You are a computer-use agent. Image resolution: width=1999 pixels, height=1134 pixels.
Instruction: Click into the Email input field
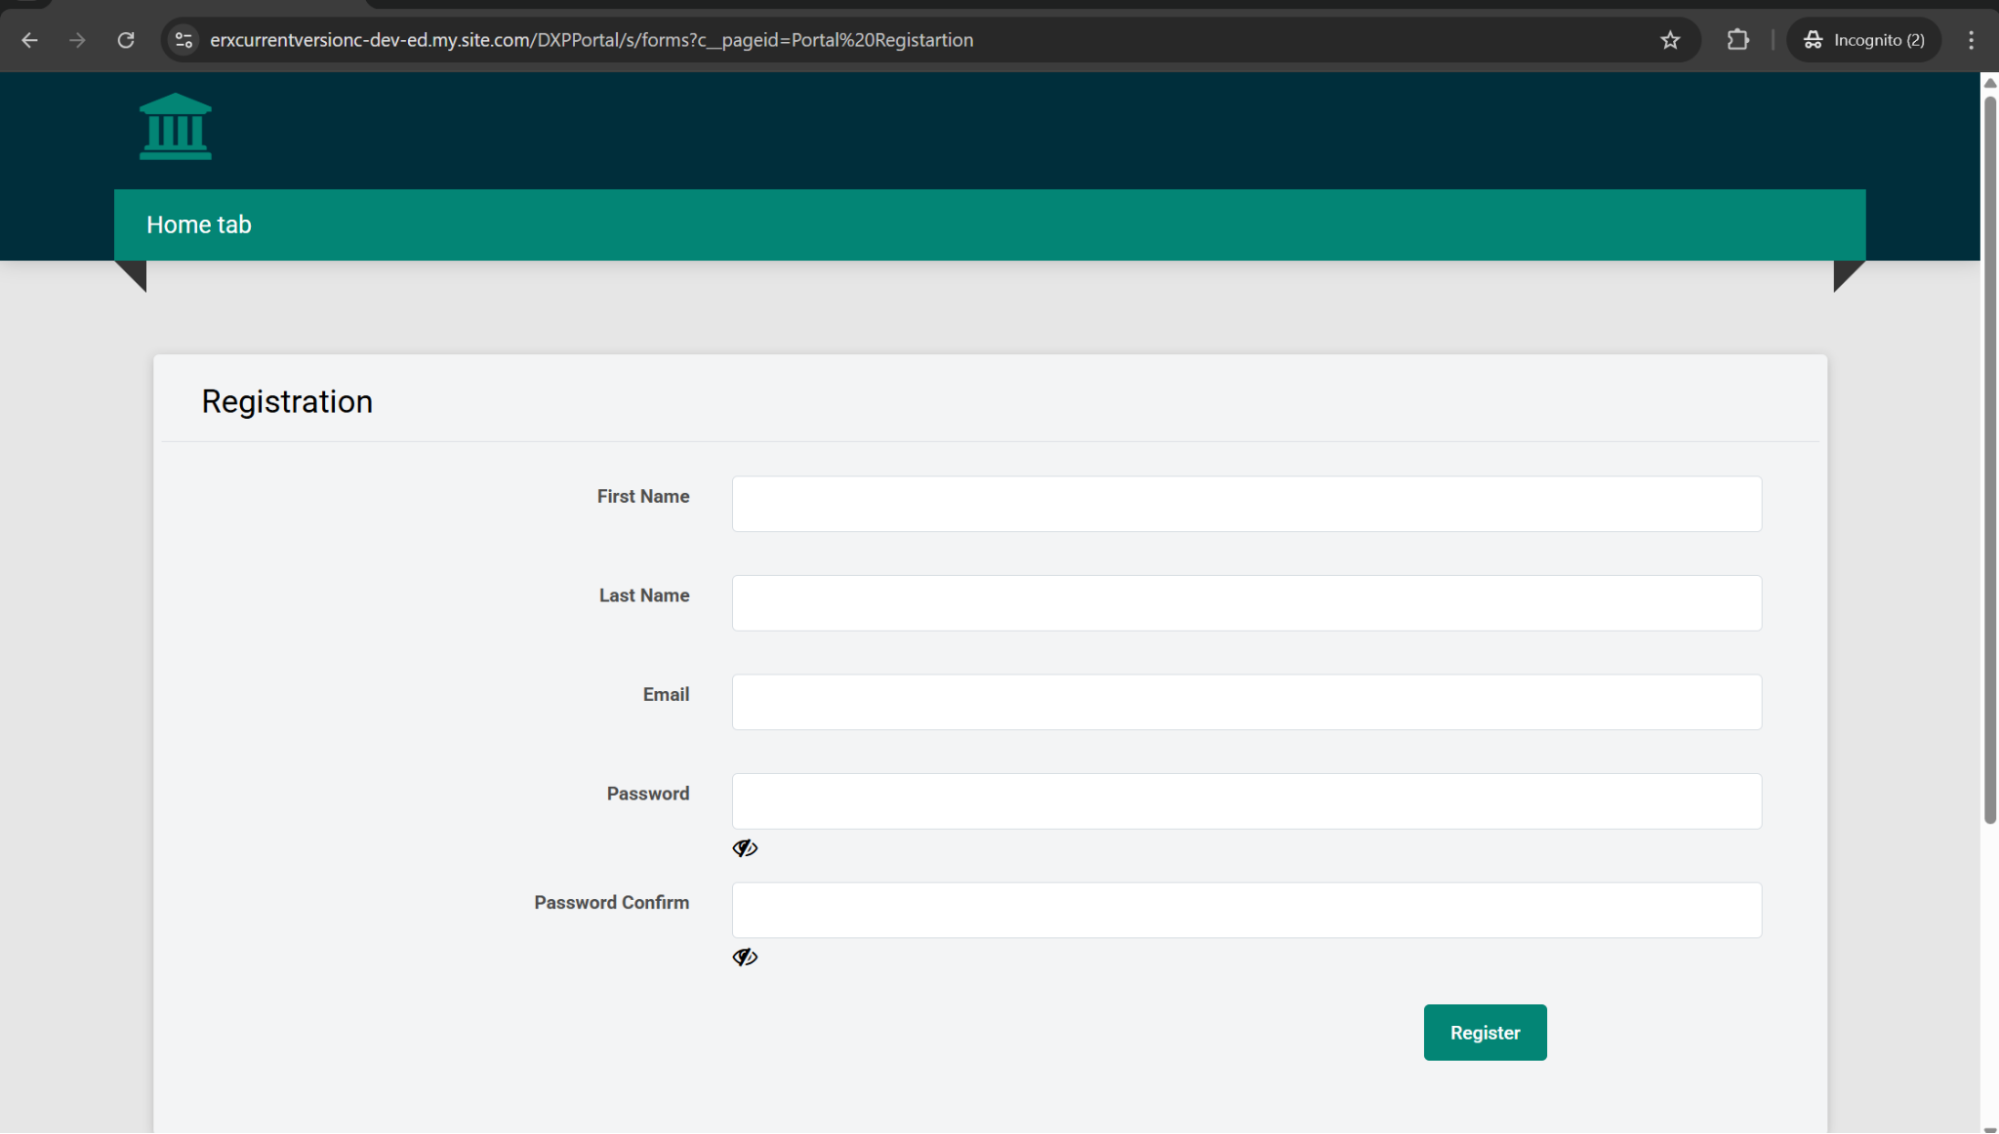click(1246, 702)
